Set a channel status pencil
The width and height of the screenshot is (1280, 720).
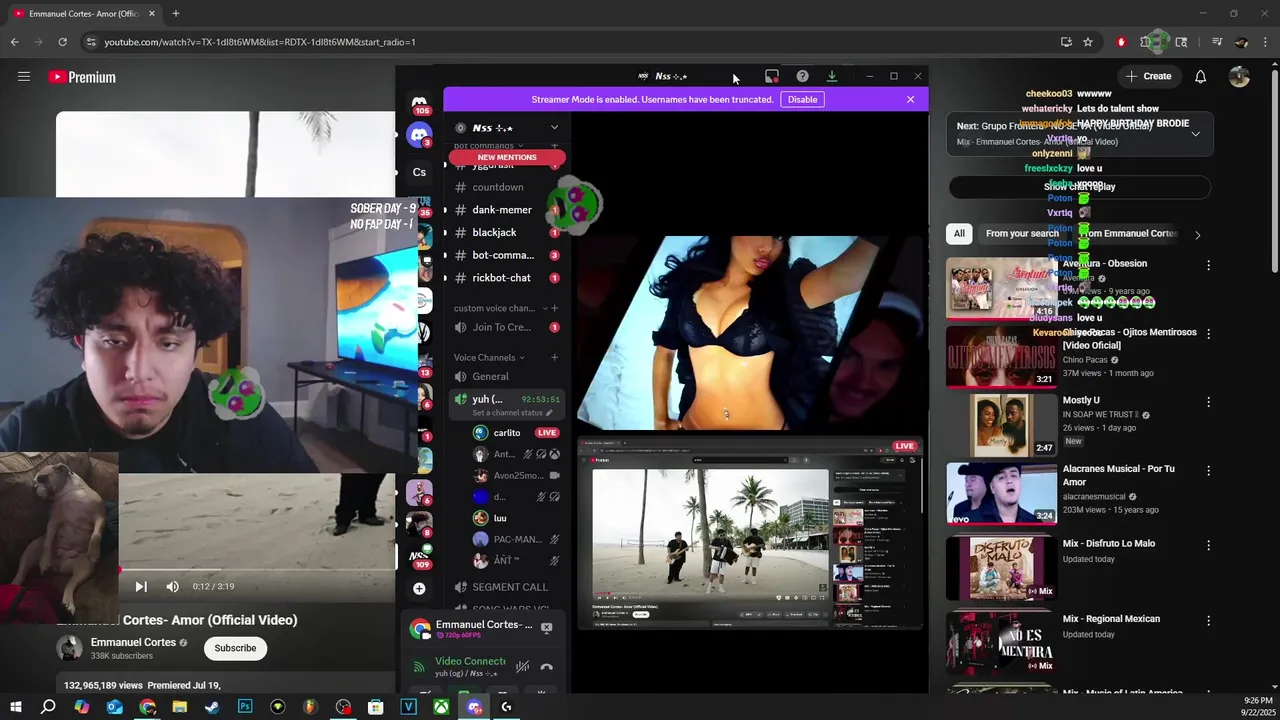[548, 413]
